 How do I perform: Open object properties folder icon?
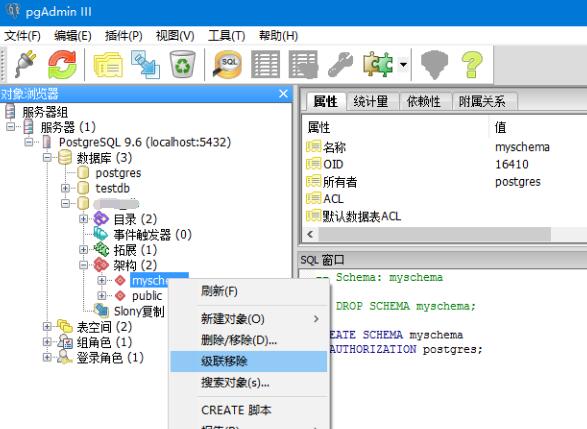point(108,65)
